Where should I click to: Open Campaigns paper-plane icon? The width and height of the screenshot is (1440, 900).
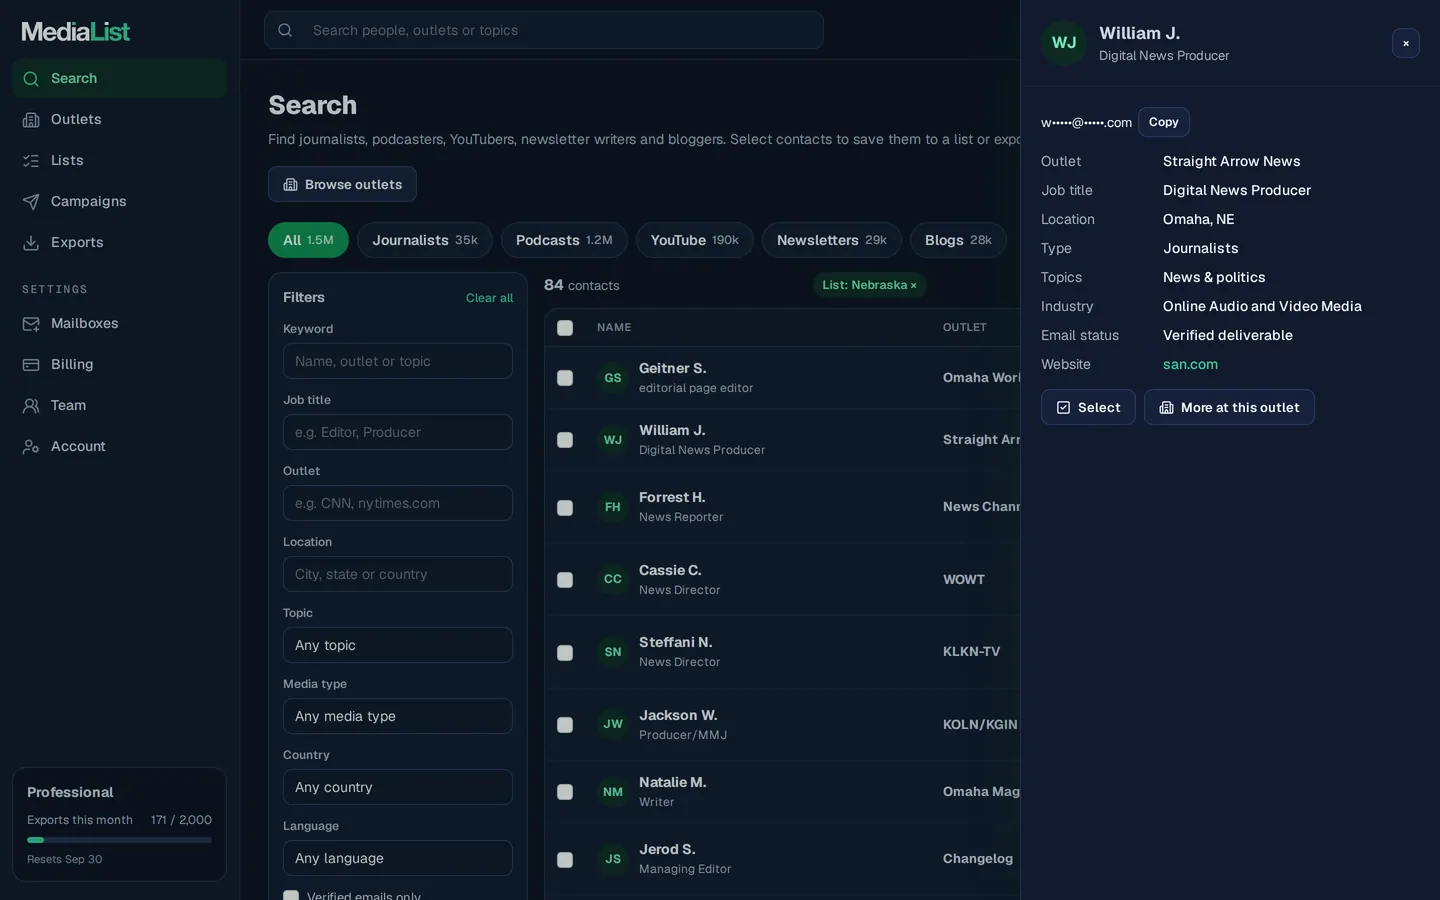click(x=31, y=202)
